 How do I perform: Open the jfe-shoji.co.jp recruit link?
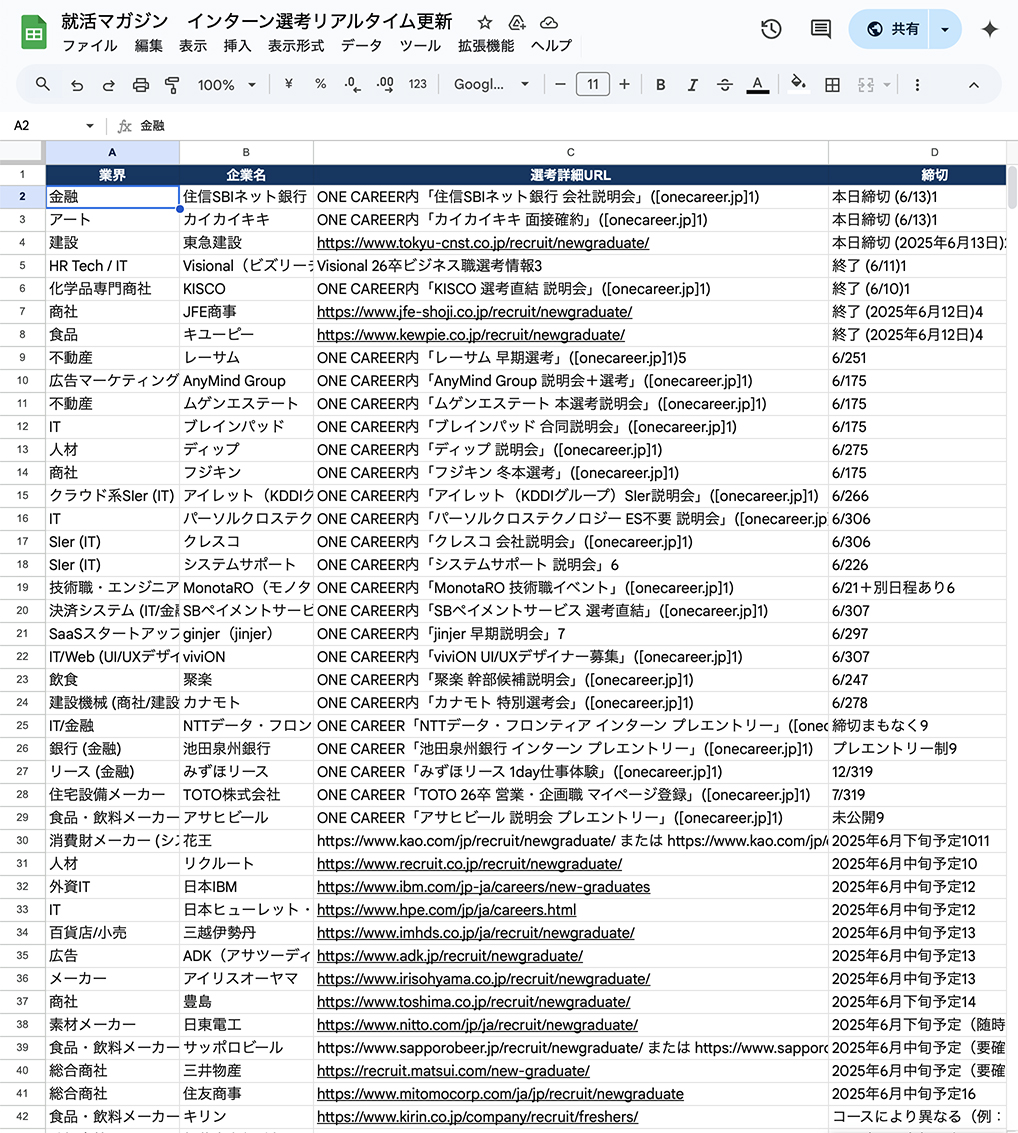tap(475, 312)
